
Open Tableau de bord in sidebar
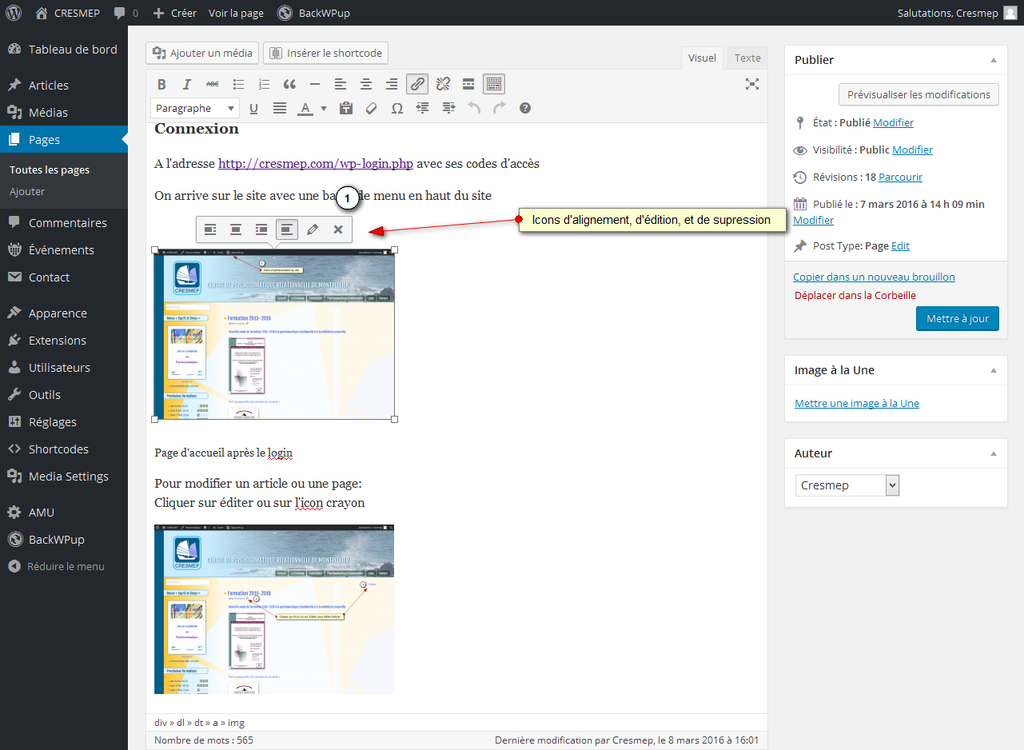coord(64,50)
